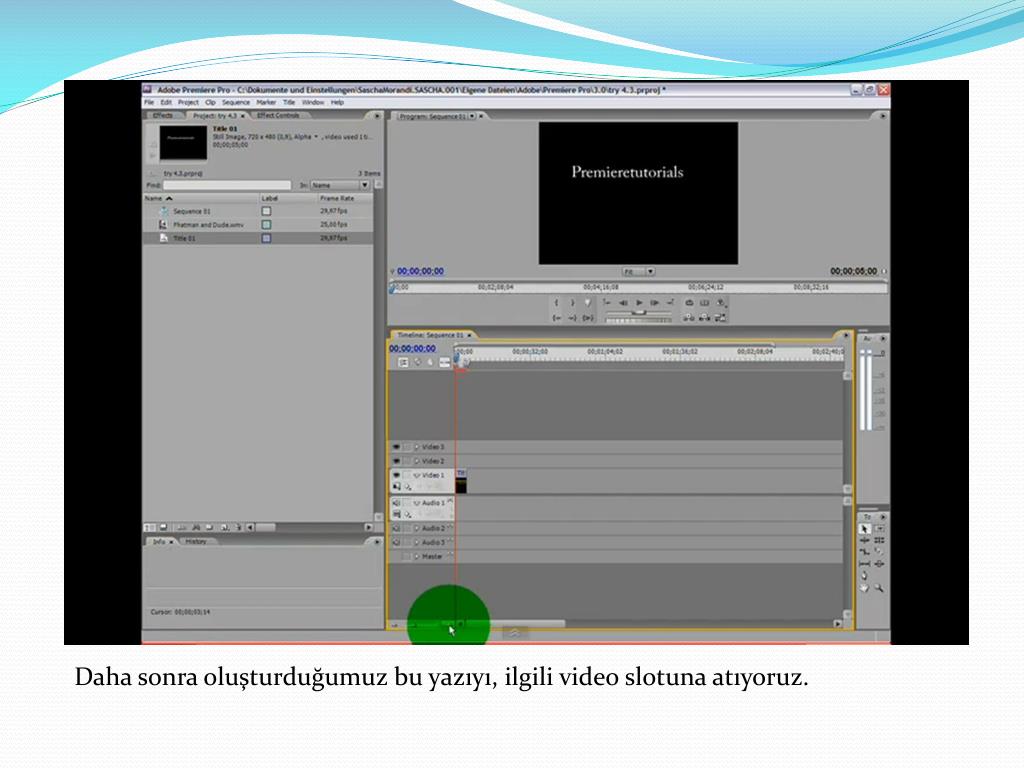Screen dimensions: 1024x768
Task: Toggle Snap in Timeline panel
Action: click(x=403, y=362)
